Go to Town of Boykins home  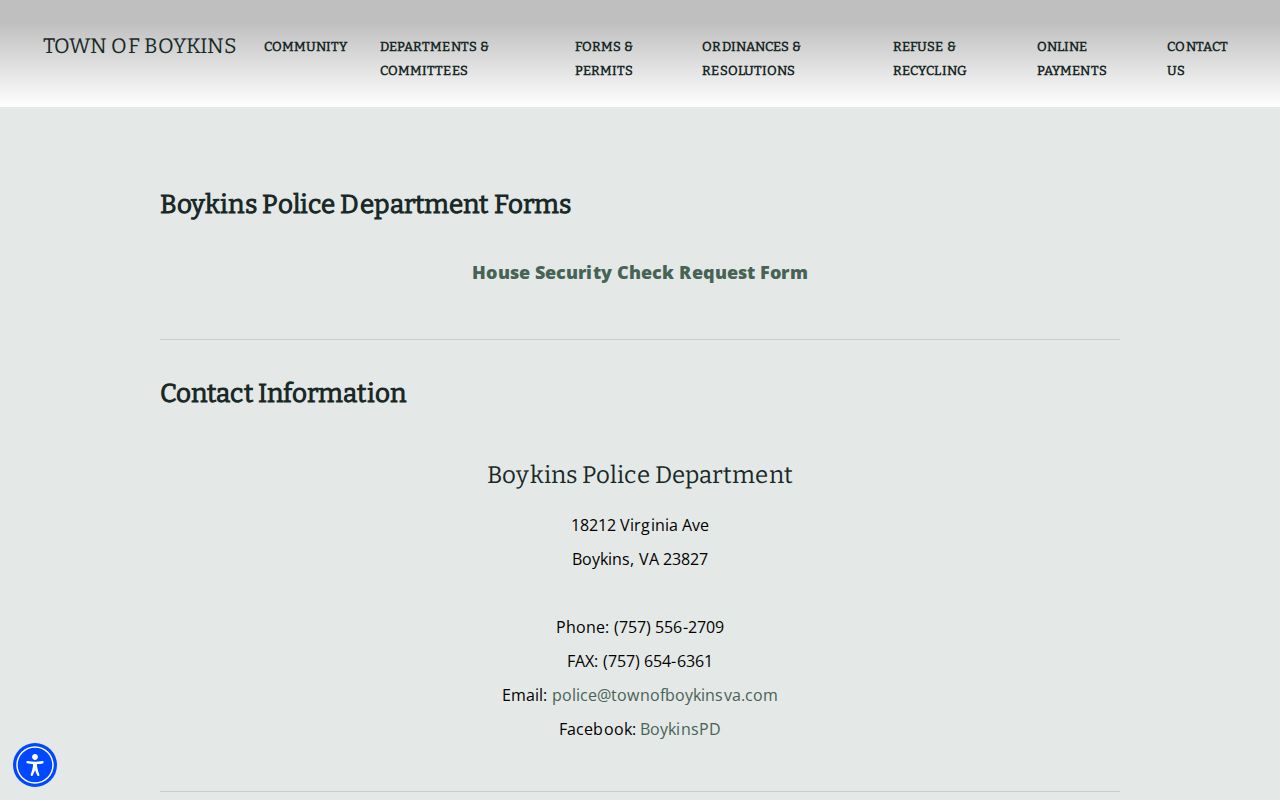(x=140, y=46)
